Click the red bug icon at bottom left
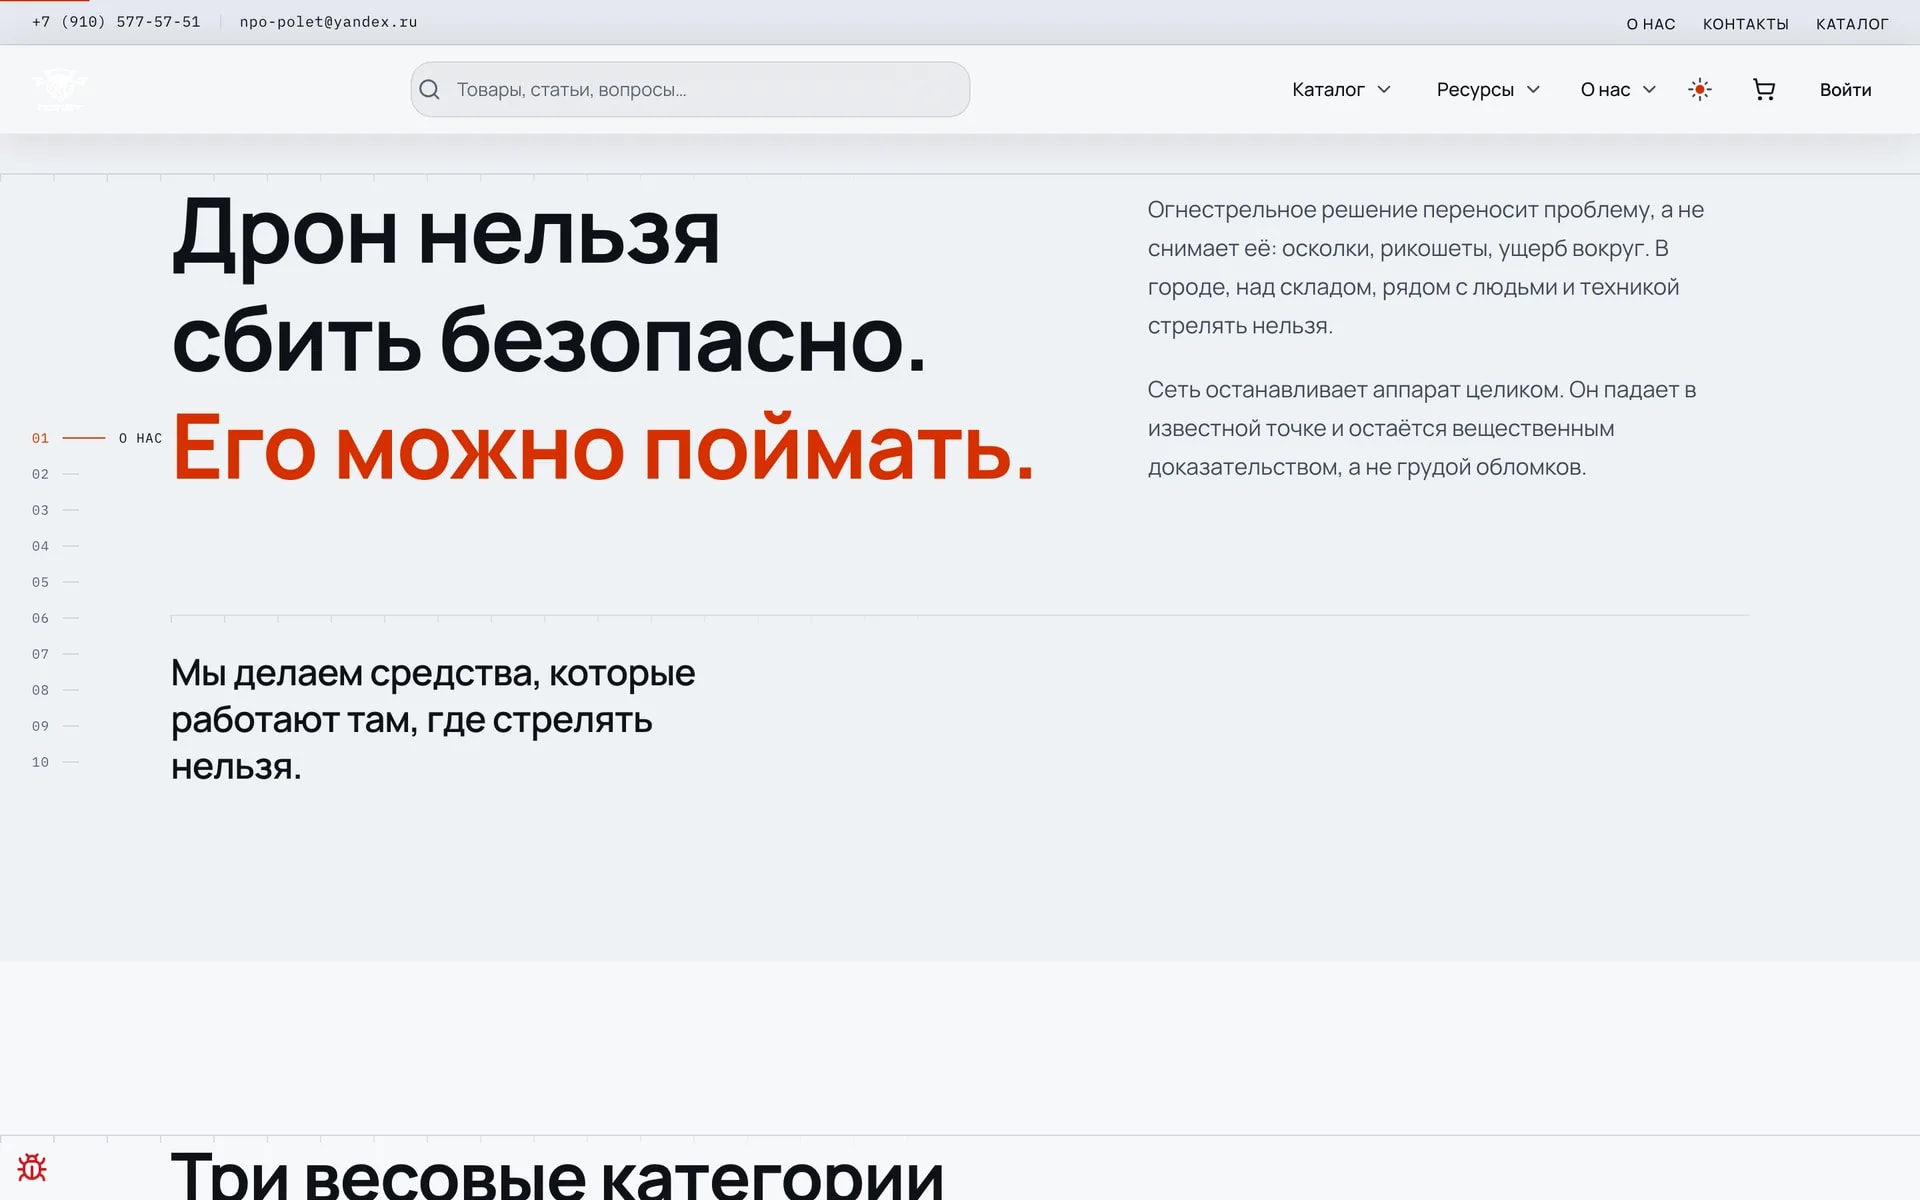 [32, 1167]
